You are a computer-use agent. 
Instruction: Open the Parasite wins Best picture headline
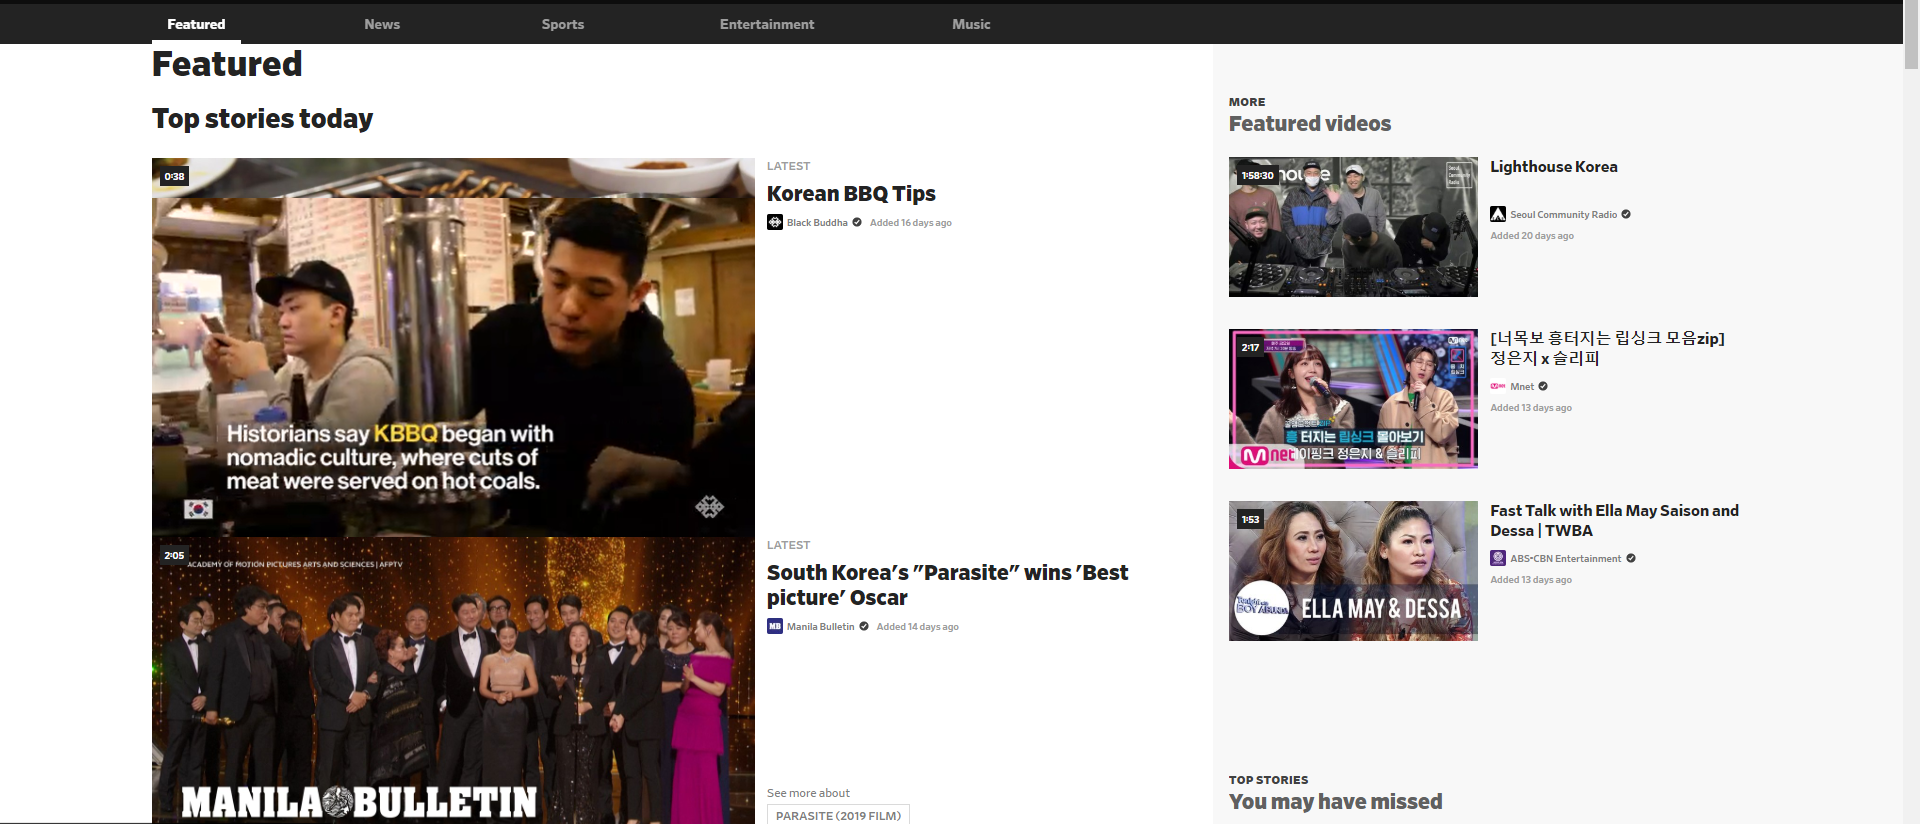947,585
